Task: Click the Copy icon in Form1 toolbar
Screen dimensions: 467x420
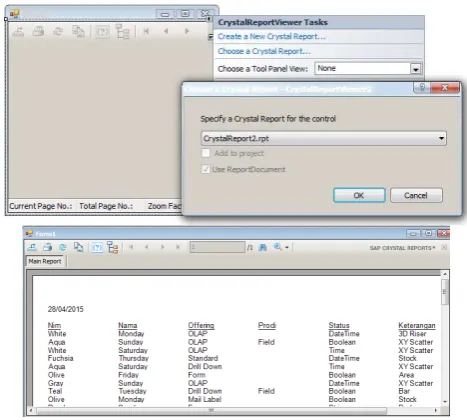Action: [x=78, y=247]
